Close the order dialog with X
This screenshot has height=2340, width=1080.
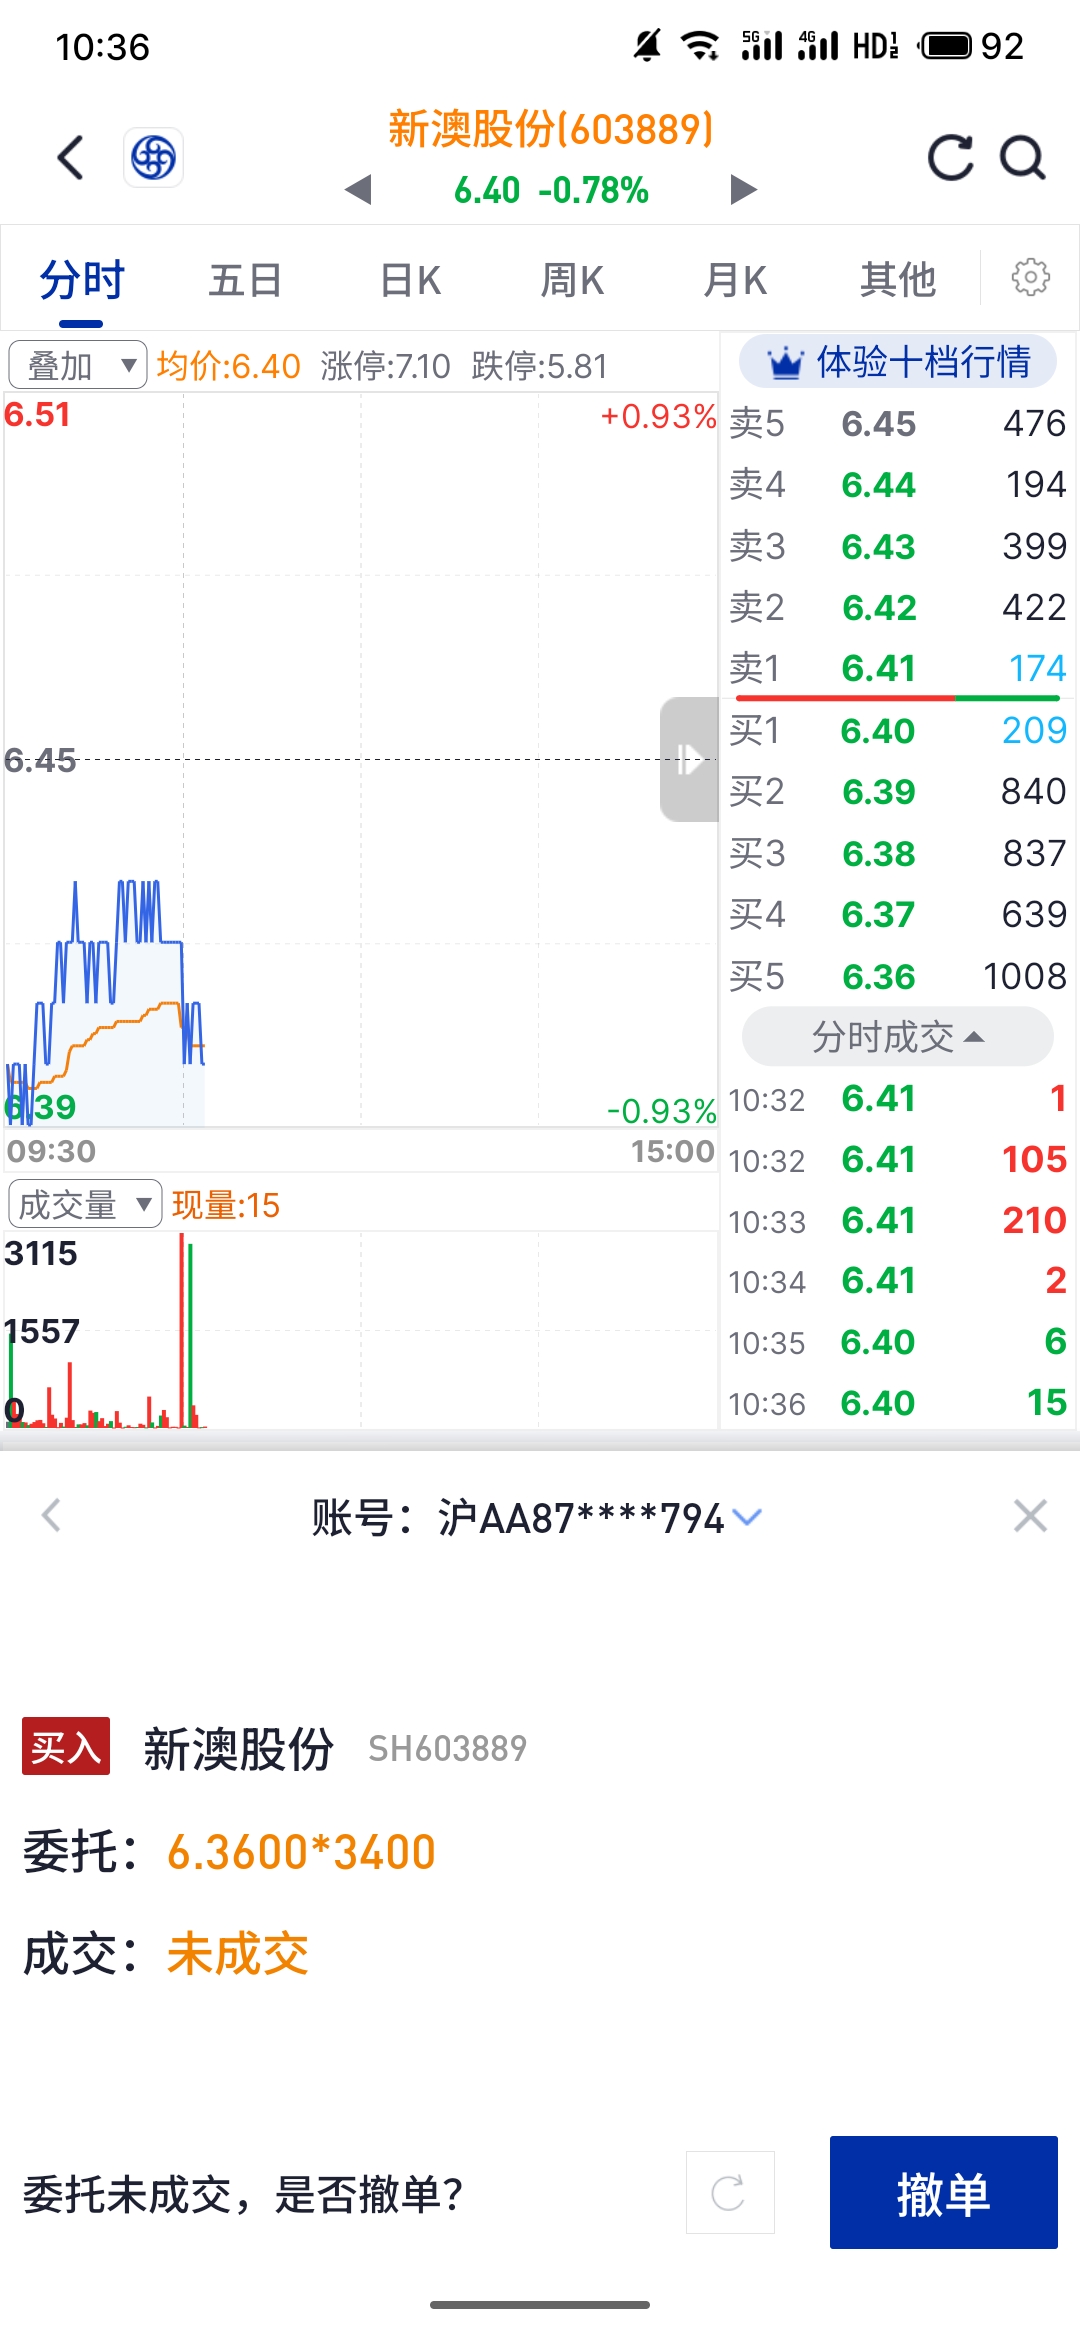tap(1030, 1515)
